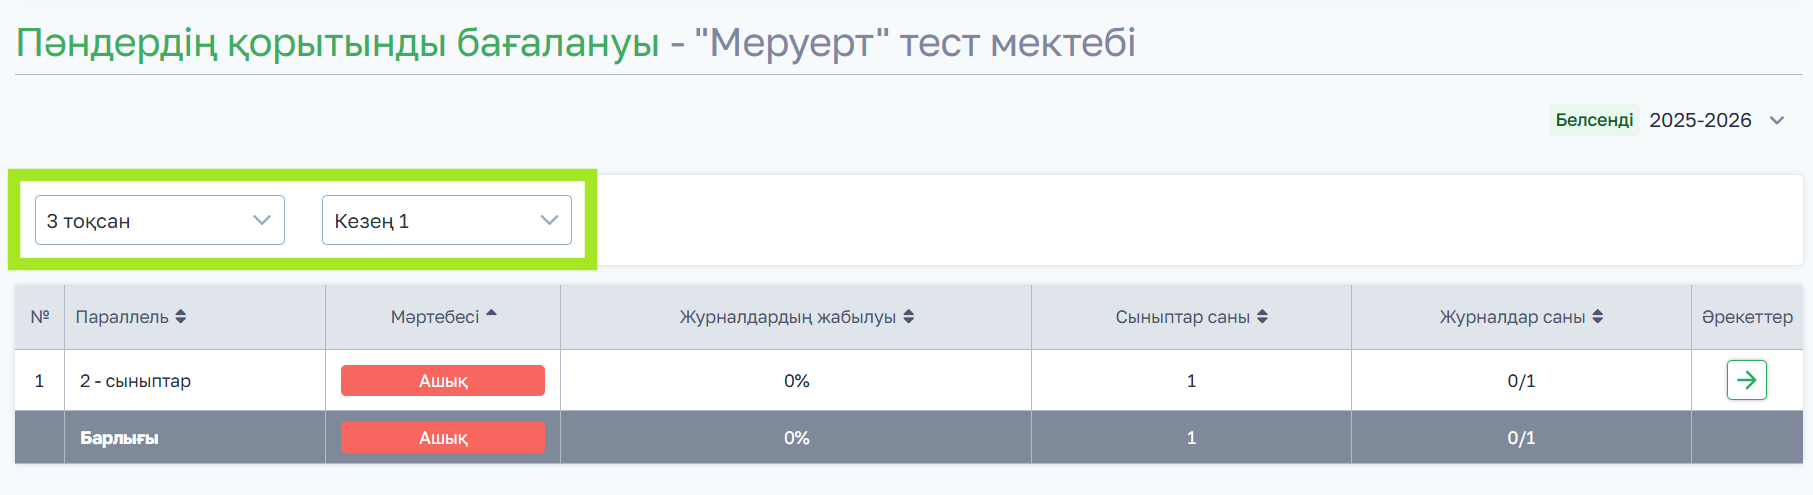This screenshot has height=495, width=1813.
Task: Select the '2 - сыныптар' row cell
Action: pos(135,381)
